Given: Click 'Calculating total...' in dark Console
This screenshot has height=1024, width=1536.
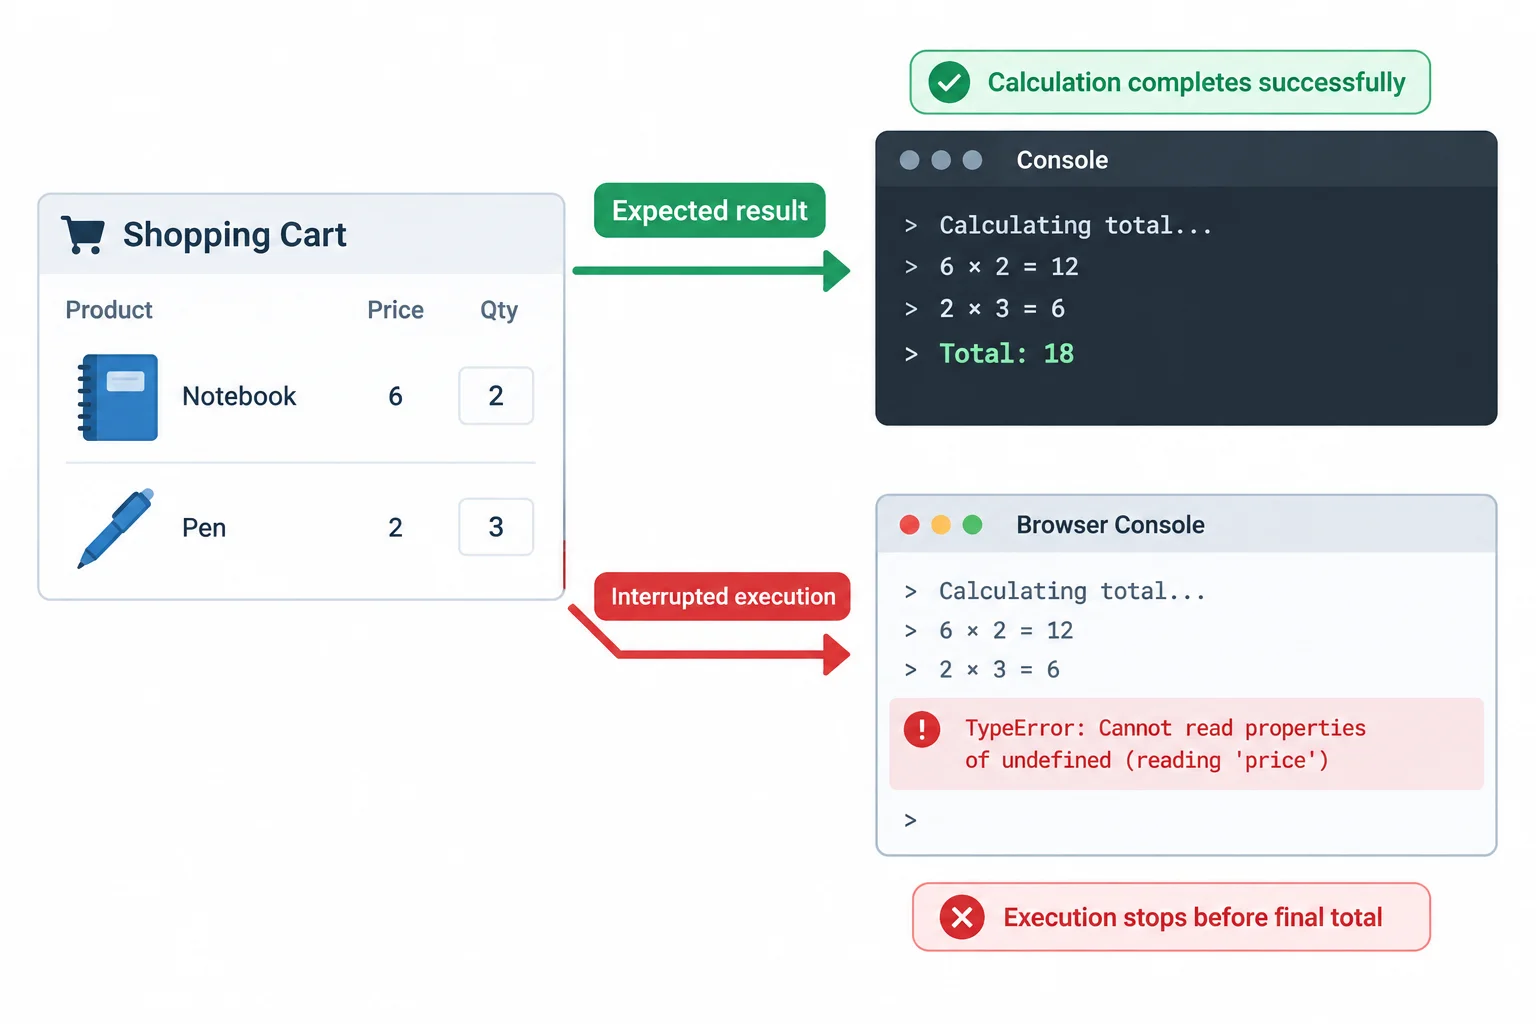Looking at the screenshot, I should point(1075,226).
